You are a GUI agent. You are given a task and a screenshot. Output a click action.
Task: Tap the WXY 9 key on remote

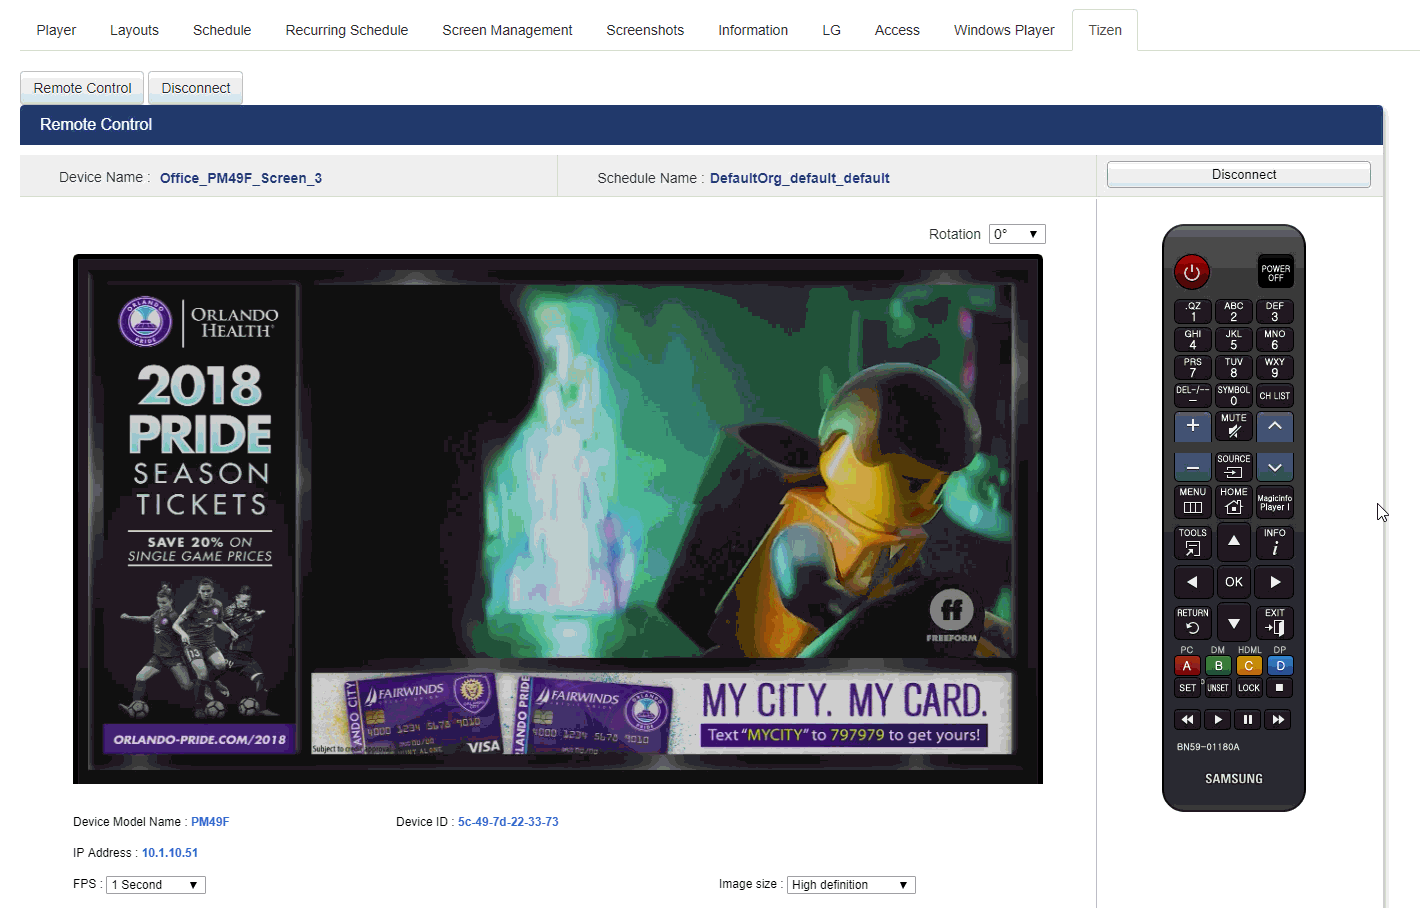click(1275, 368)
